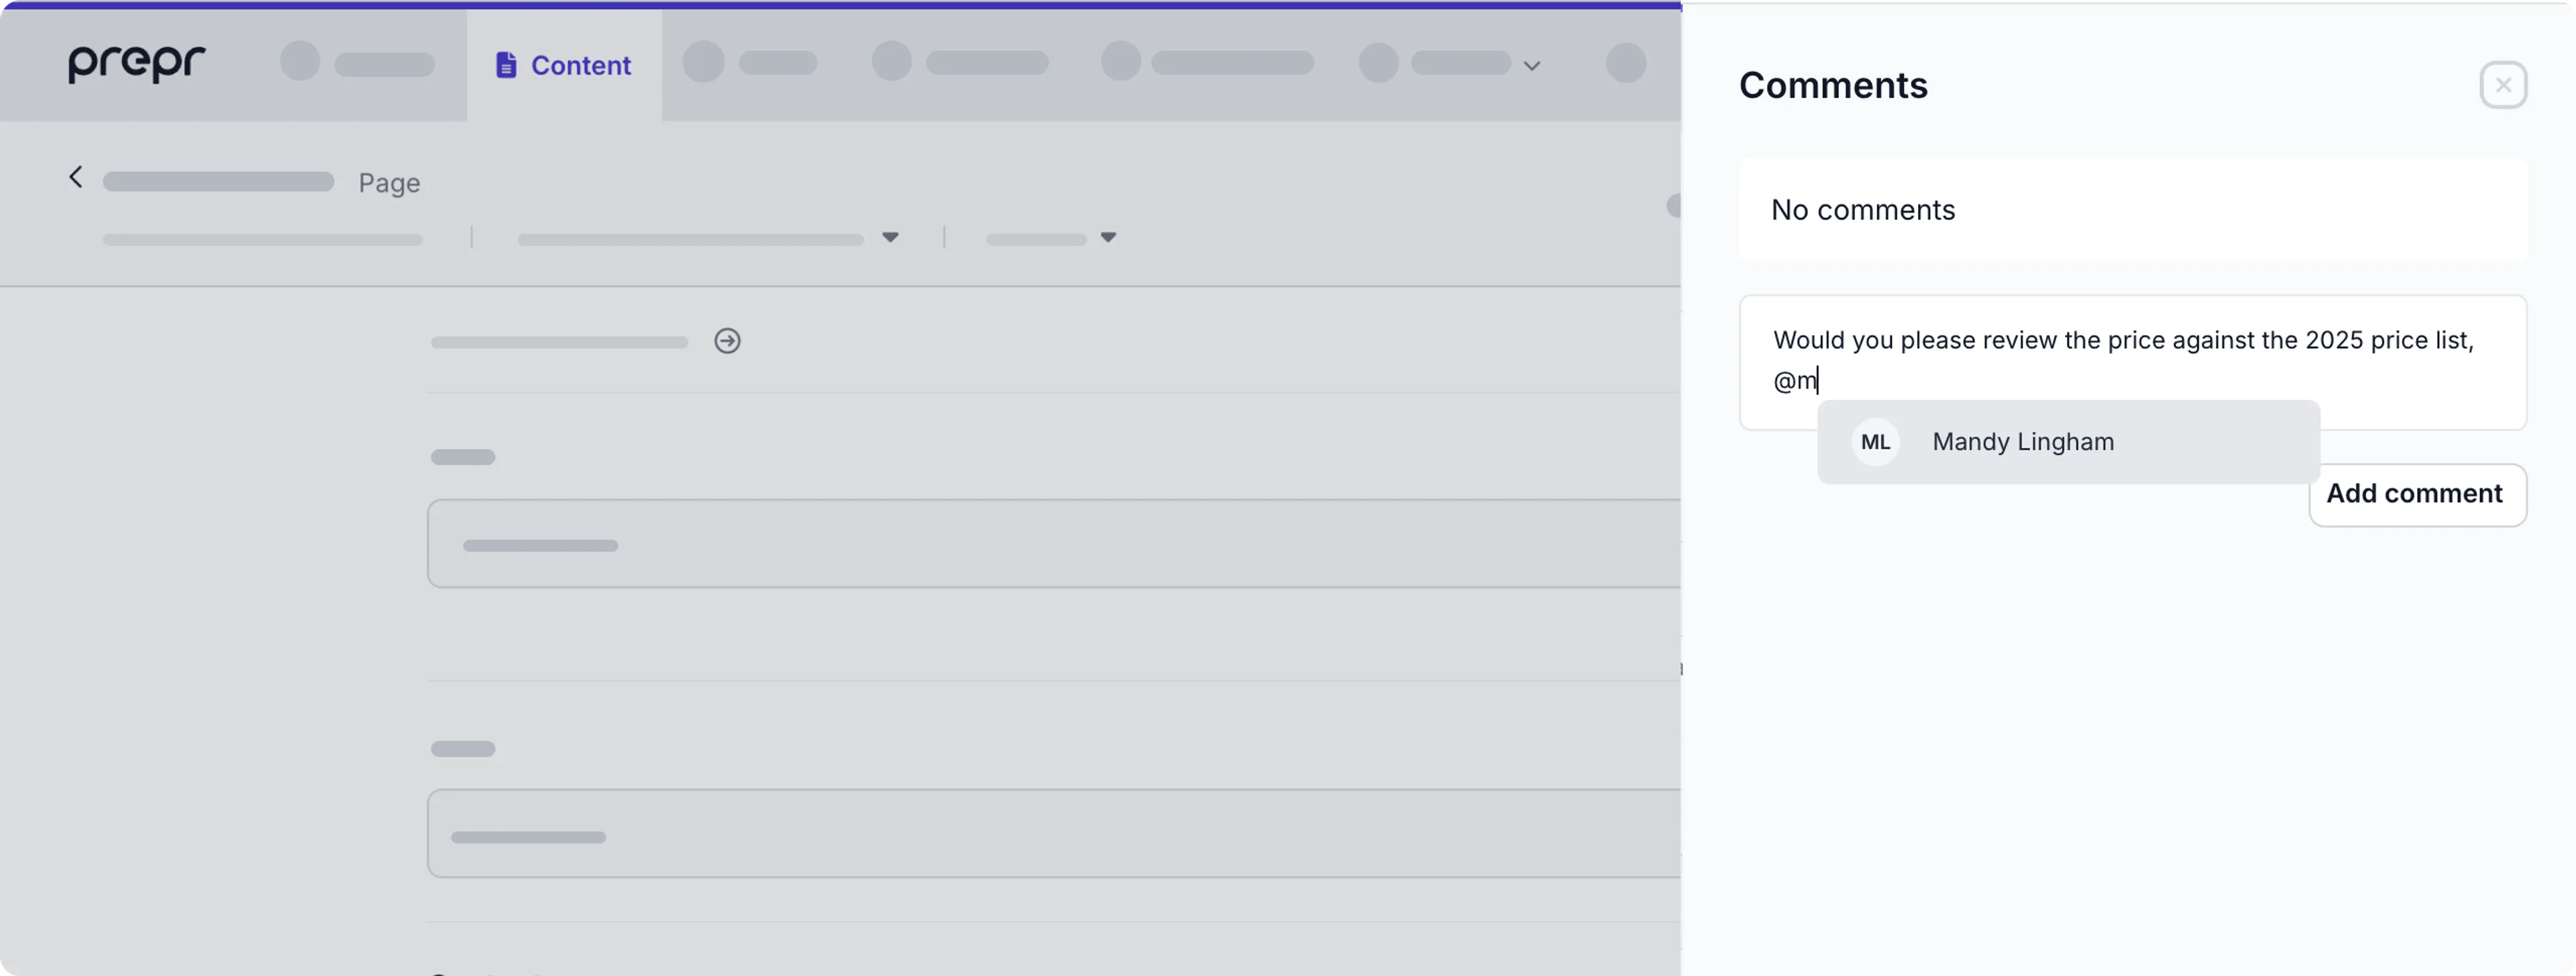Click the Page breadcrumb label
Screen dimensions: 2576x976
point(389,182)
